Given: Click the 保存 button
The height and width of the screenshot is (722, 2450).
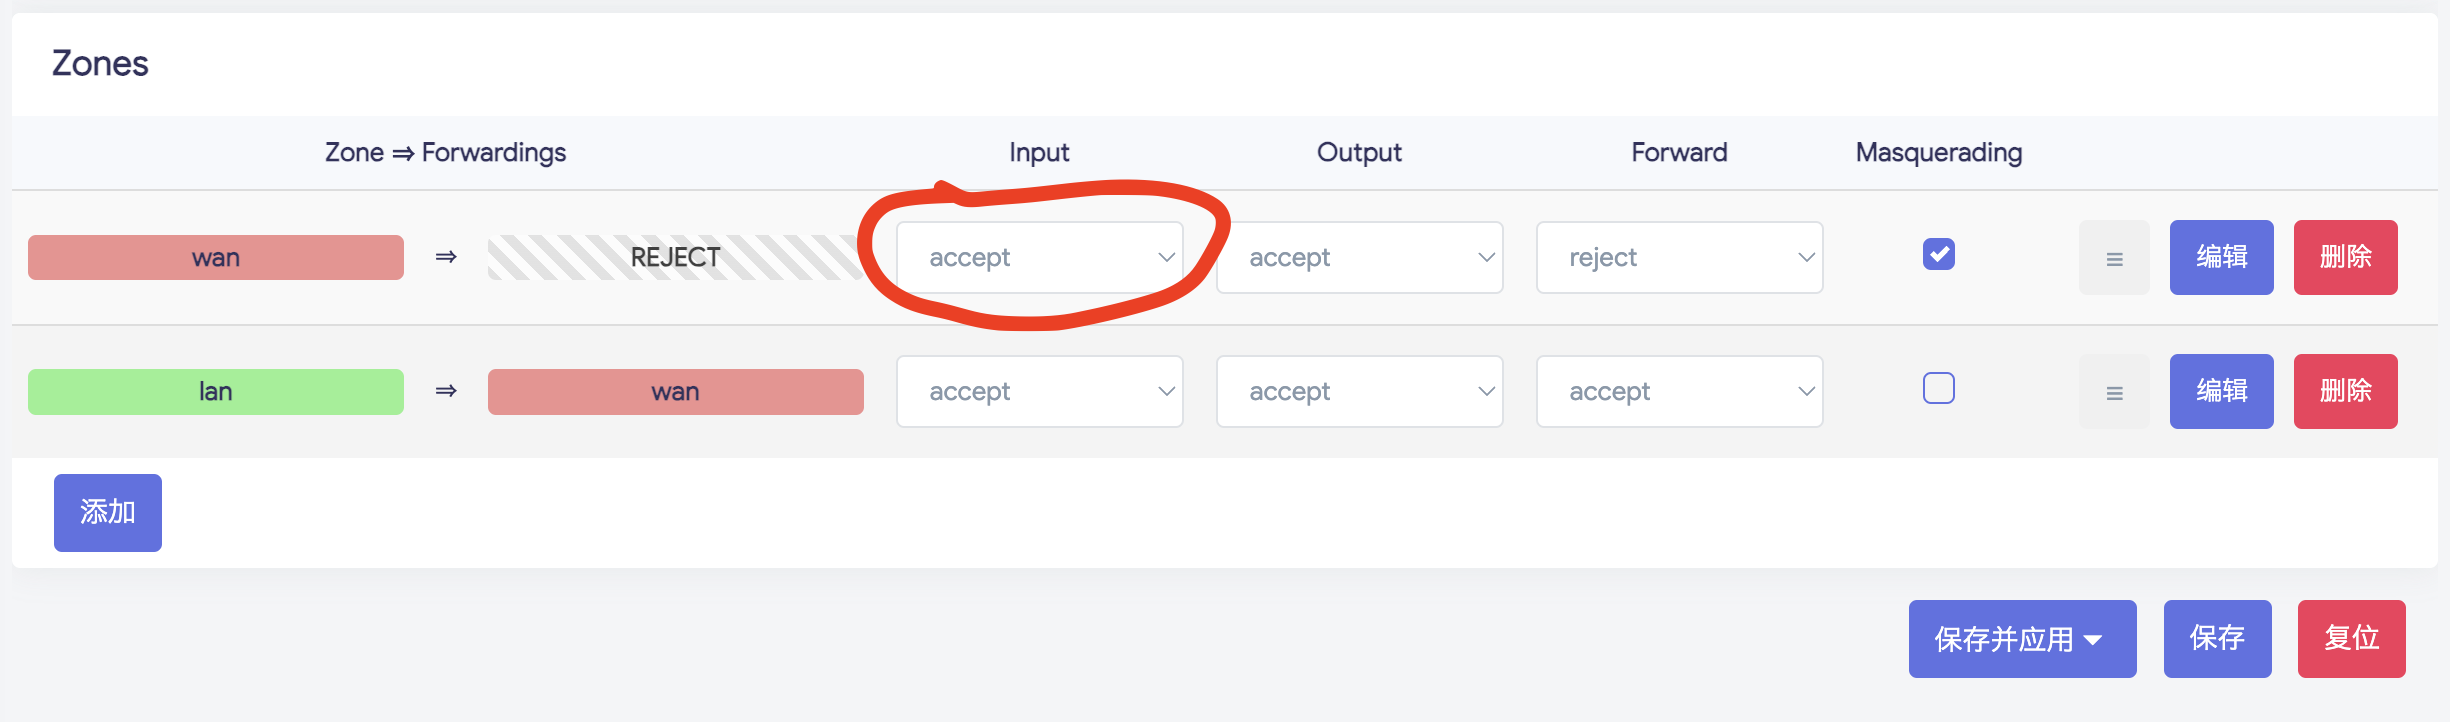Looking at the screenshot, I should 2217,639.
